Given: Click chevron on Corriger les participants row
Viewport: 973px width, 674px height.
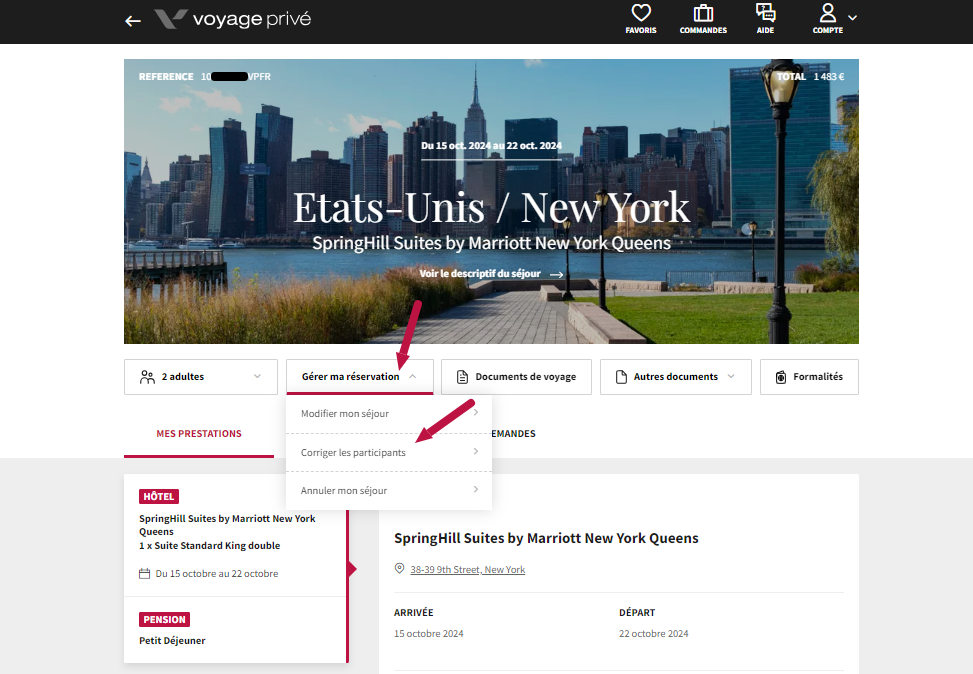Looking at the screenshot, I should (x=476, y=451).
